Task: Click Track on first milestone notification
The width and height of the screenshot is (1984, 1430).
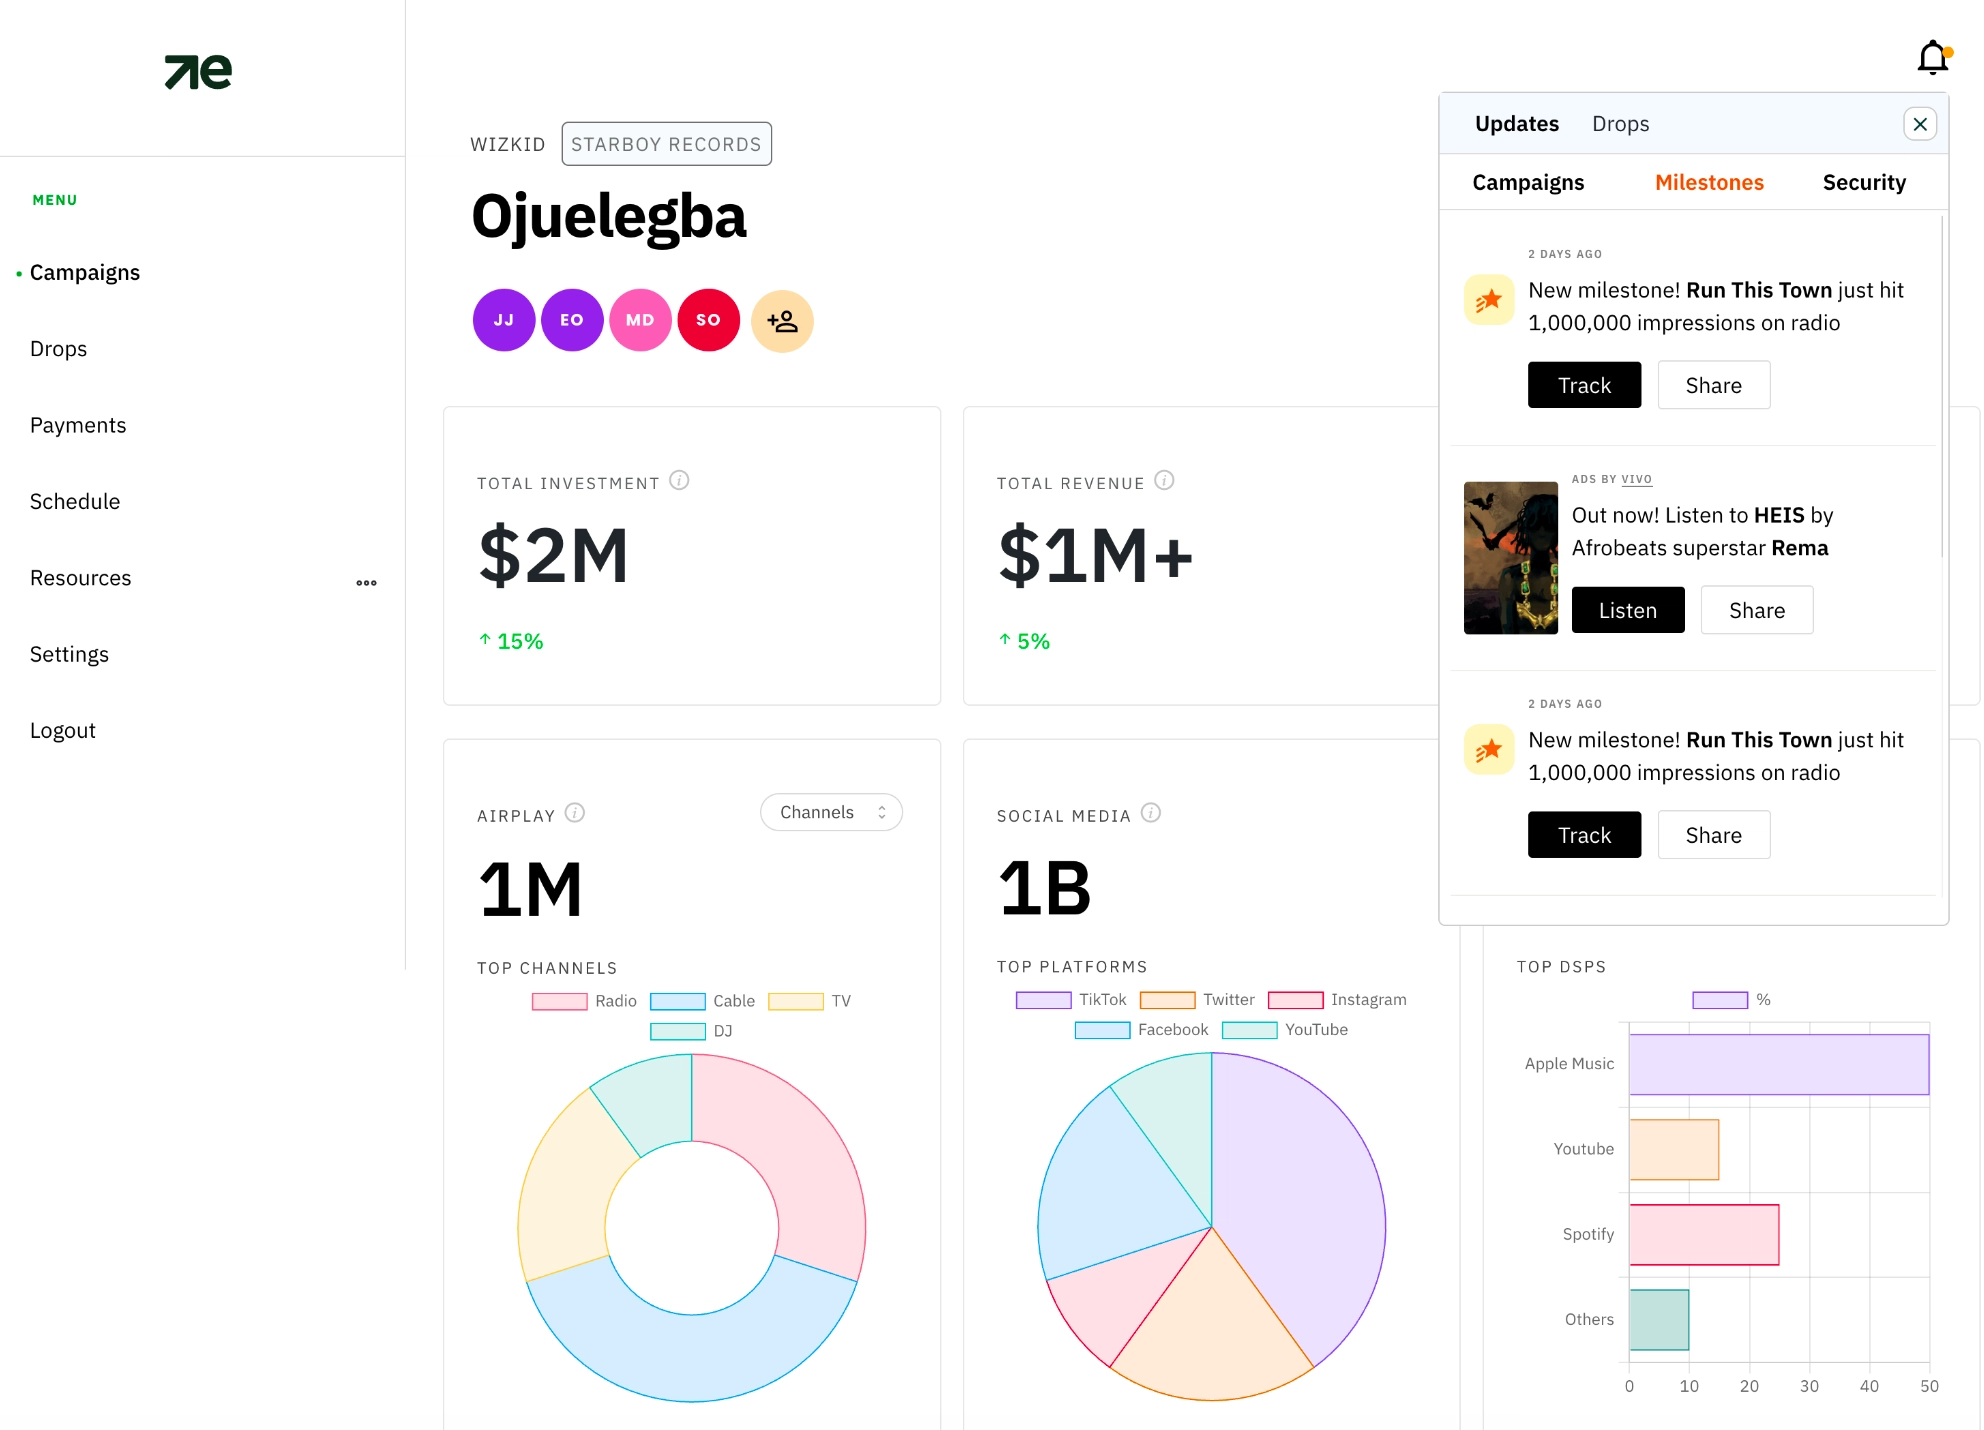Action: 1584,385
